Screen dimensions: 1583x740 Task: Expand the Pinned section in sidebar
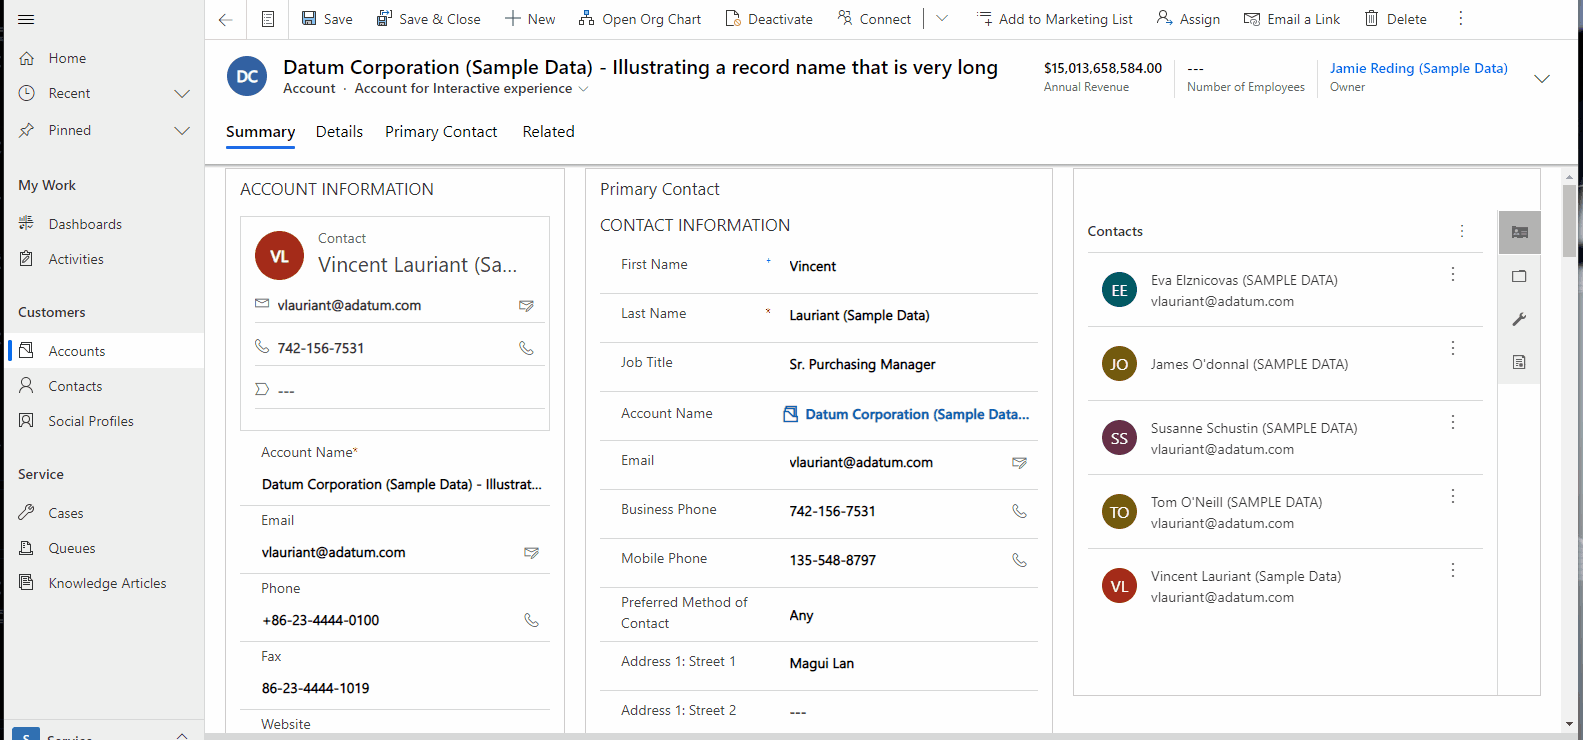(x=182, y=130)
